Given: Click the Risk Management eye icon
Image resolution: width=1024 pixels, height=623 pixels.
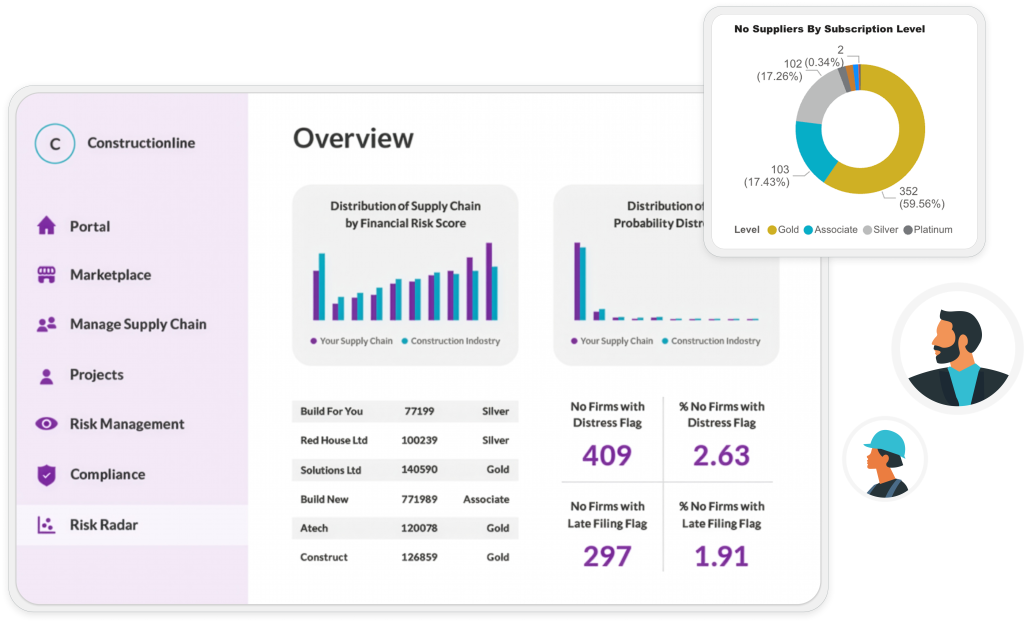Looking at the screenshot, I should click(46, 424).
